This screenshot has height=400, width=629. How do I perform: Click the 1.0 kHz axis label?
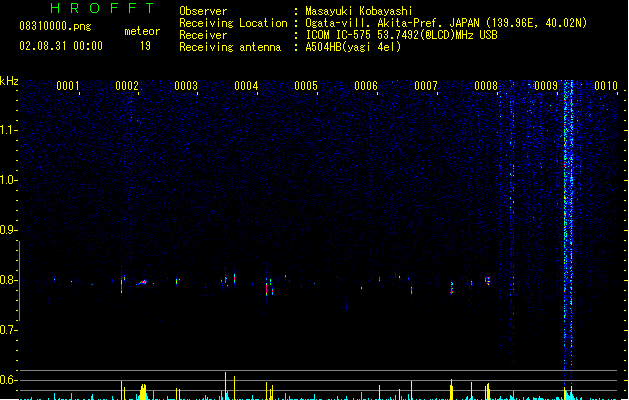tap(8, 180)
